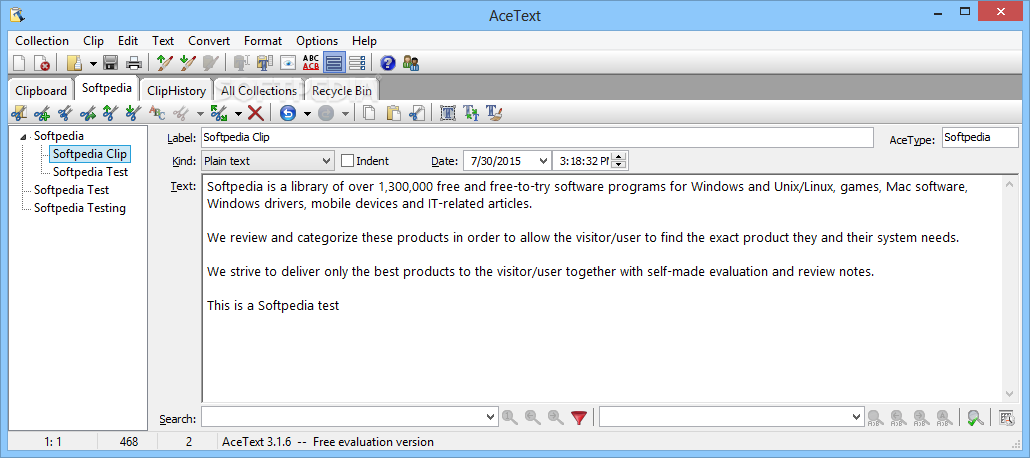Click the ABC with scissors icon
1030x458 pixels.
pos(158,113)
